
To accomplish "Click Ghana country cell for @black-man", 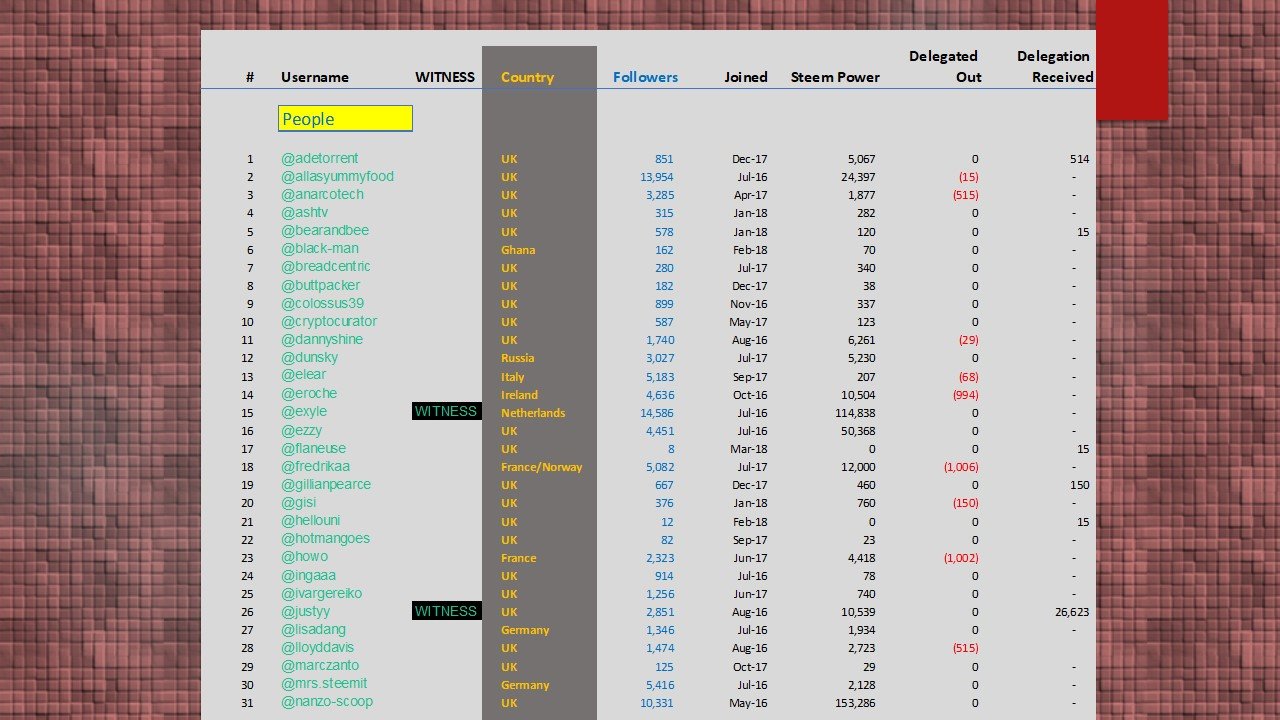I will point(518,250).
